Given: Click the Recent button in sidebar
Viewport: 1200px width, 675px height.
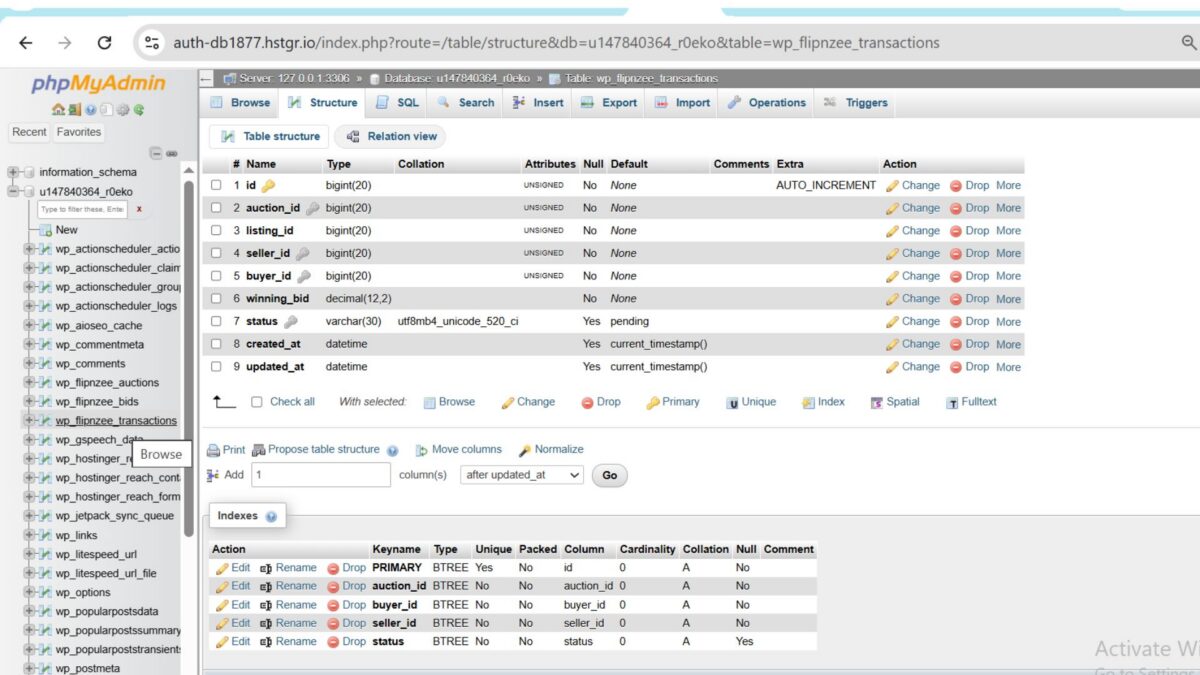Looking at the screenshot, I should tap(29, 132).
